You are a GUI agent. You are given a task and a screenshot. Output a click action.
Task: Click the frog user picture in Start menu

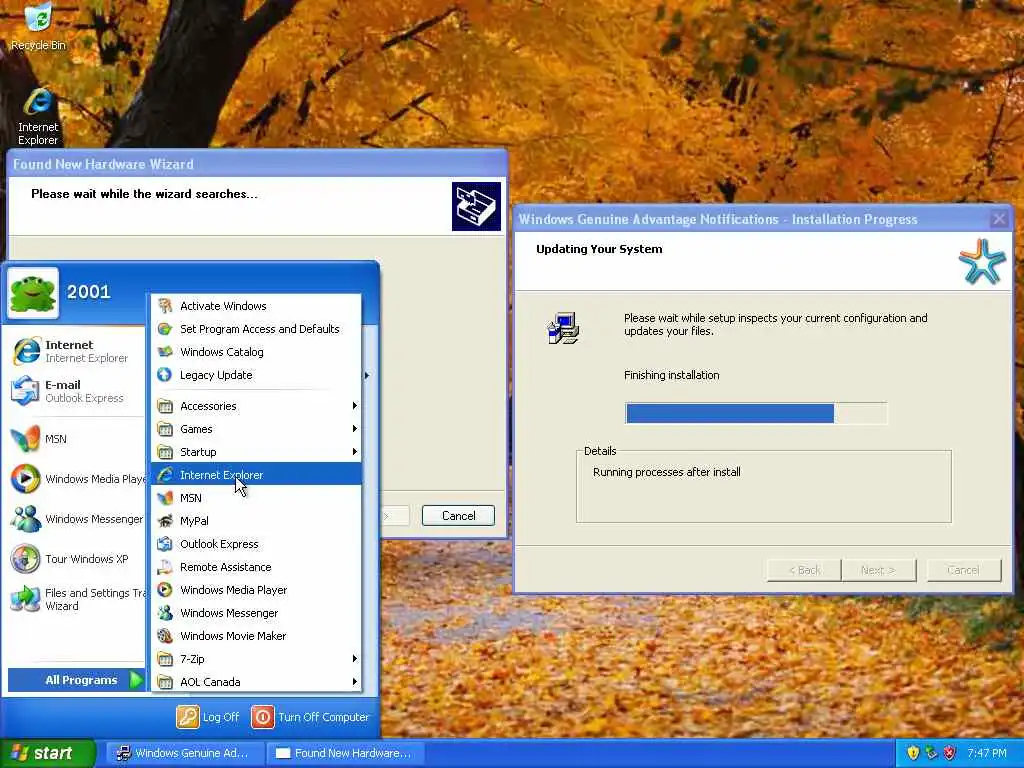tap(33, 293)
